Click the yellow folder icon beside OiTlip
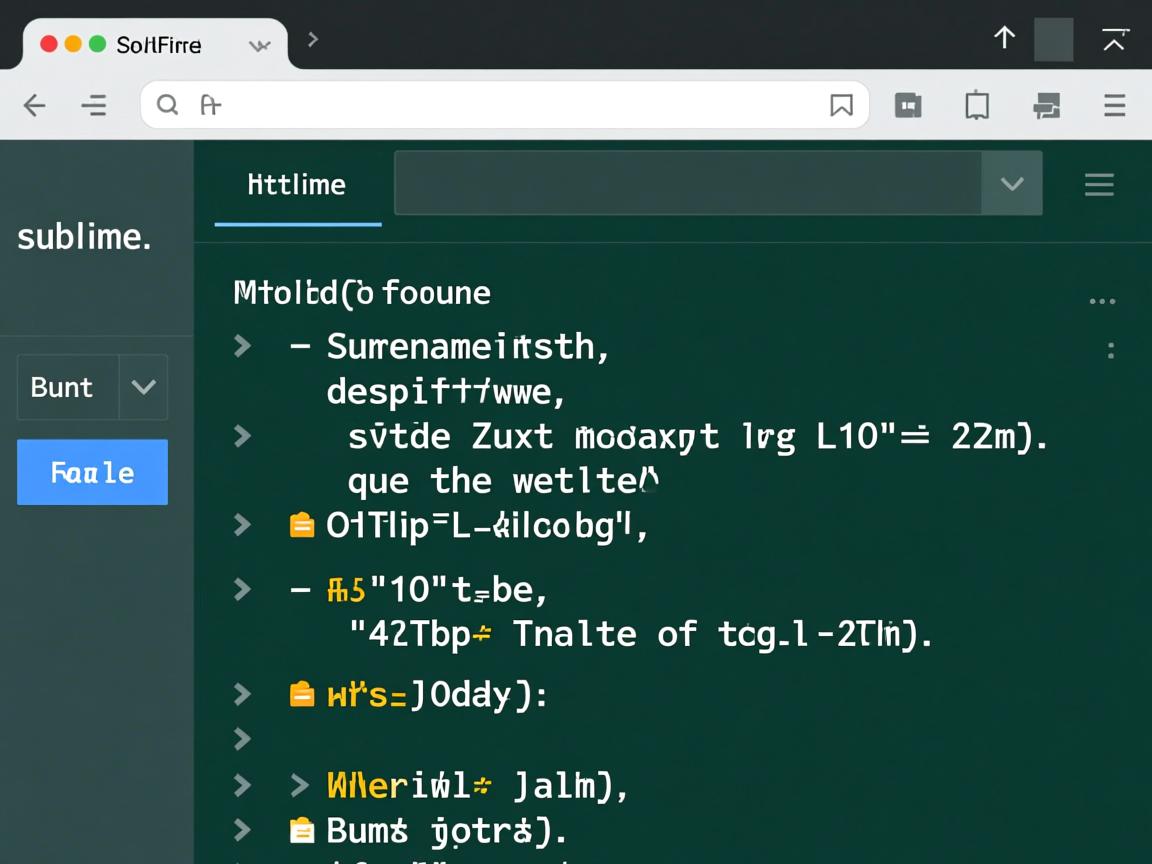The image size is (1152, 864). point(301,525)
